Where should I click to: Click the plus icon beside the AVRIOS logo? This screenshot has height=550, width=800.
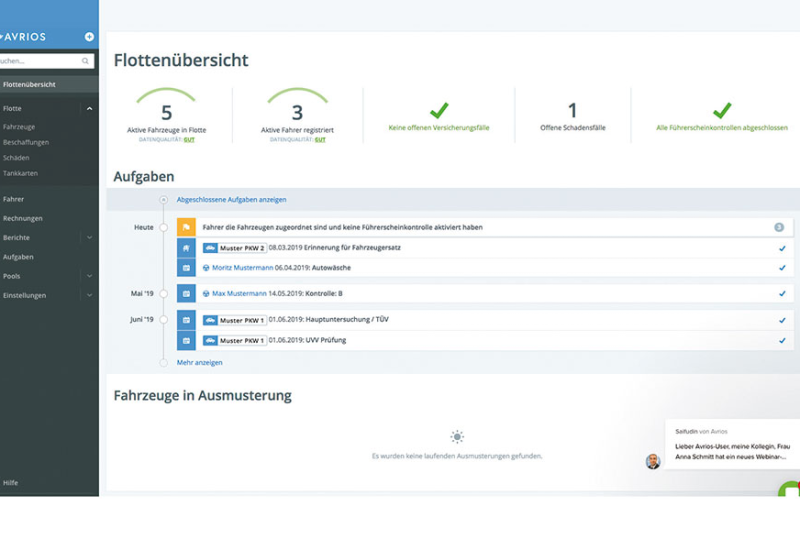[x=89, y=37]
